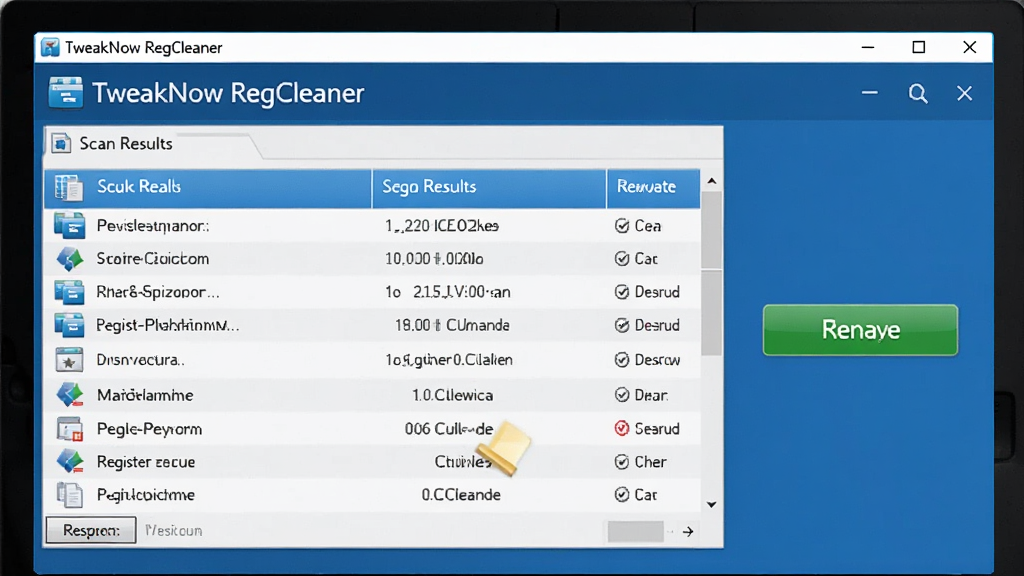Screen dimensions: 1024x576
Task: Click the 18.00 CUmande value cell
Action: [452, 325]
